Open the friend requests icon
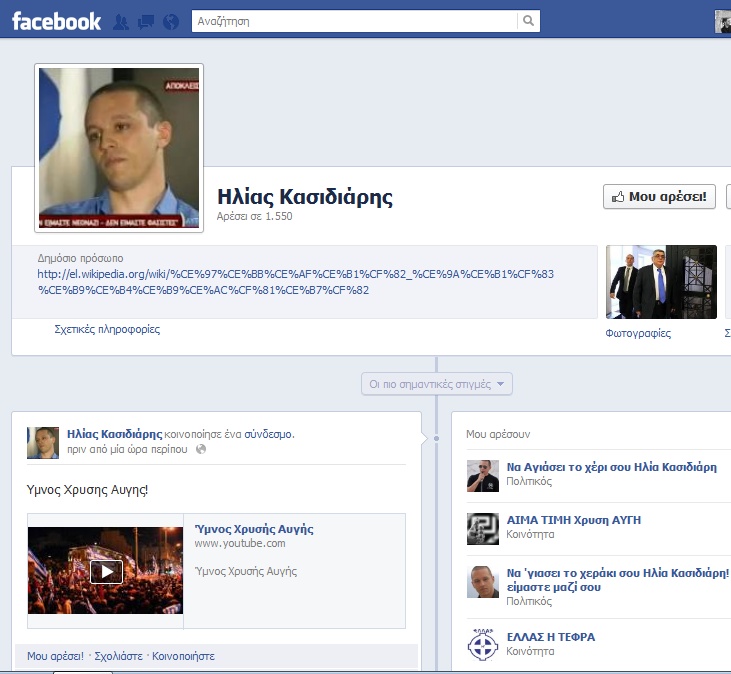This screenshot has height=674, width=731. pyautogui.click(x=122, y=21)
